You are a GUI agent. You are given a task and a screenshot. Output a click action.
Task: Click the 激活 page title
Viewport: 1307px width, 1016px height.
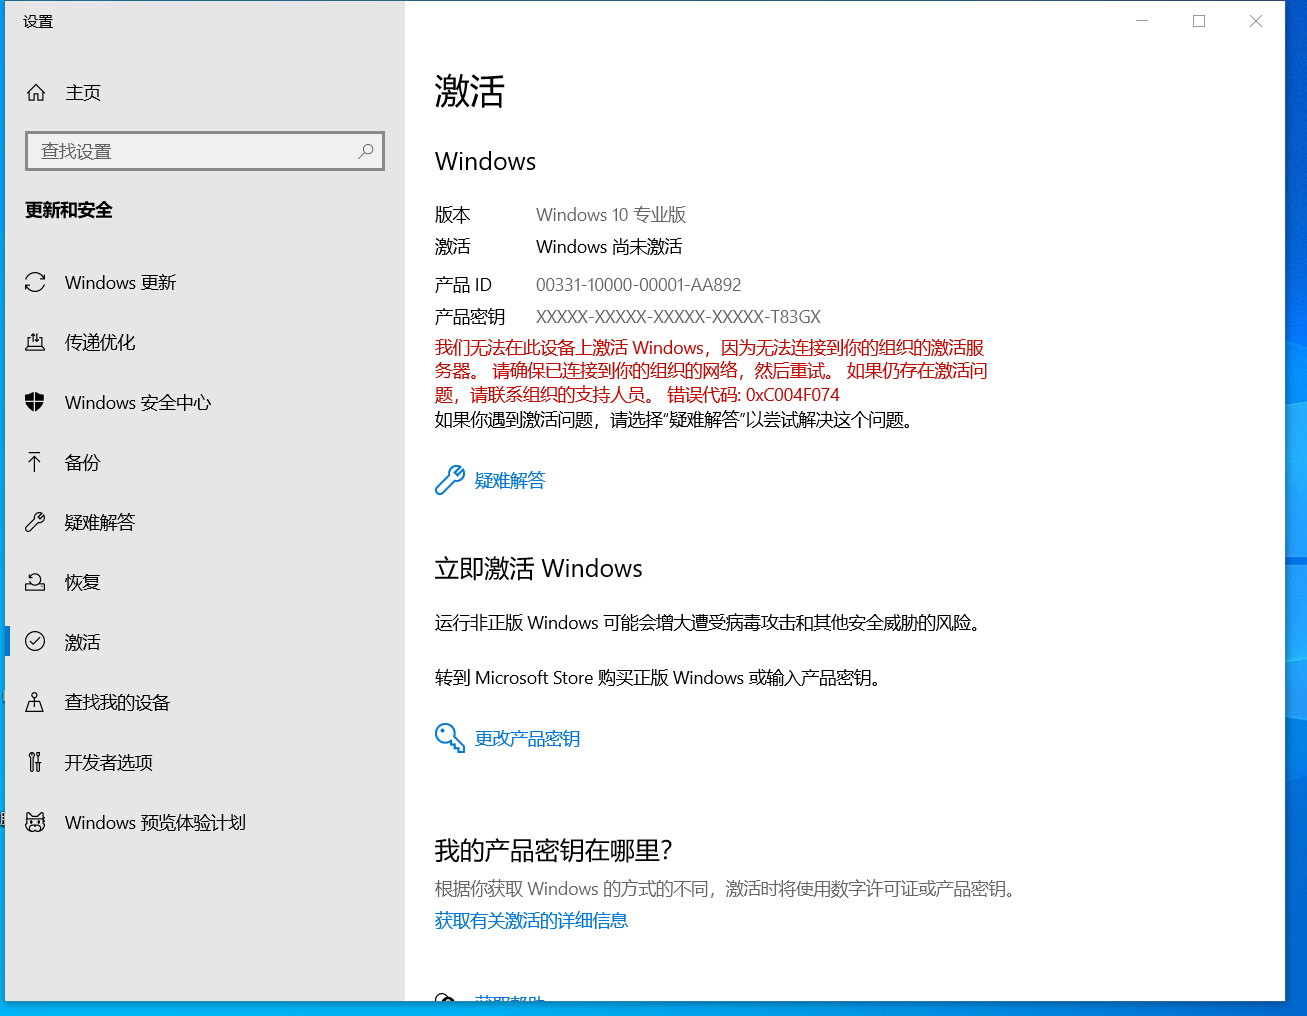pos(470,92)
